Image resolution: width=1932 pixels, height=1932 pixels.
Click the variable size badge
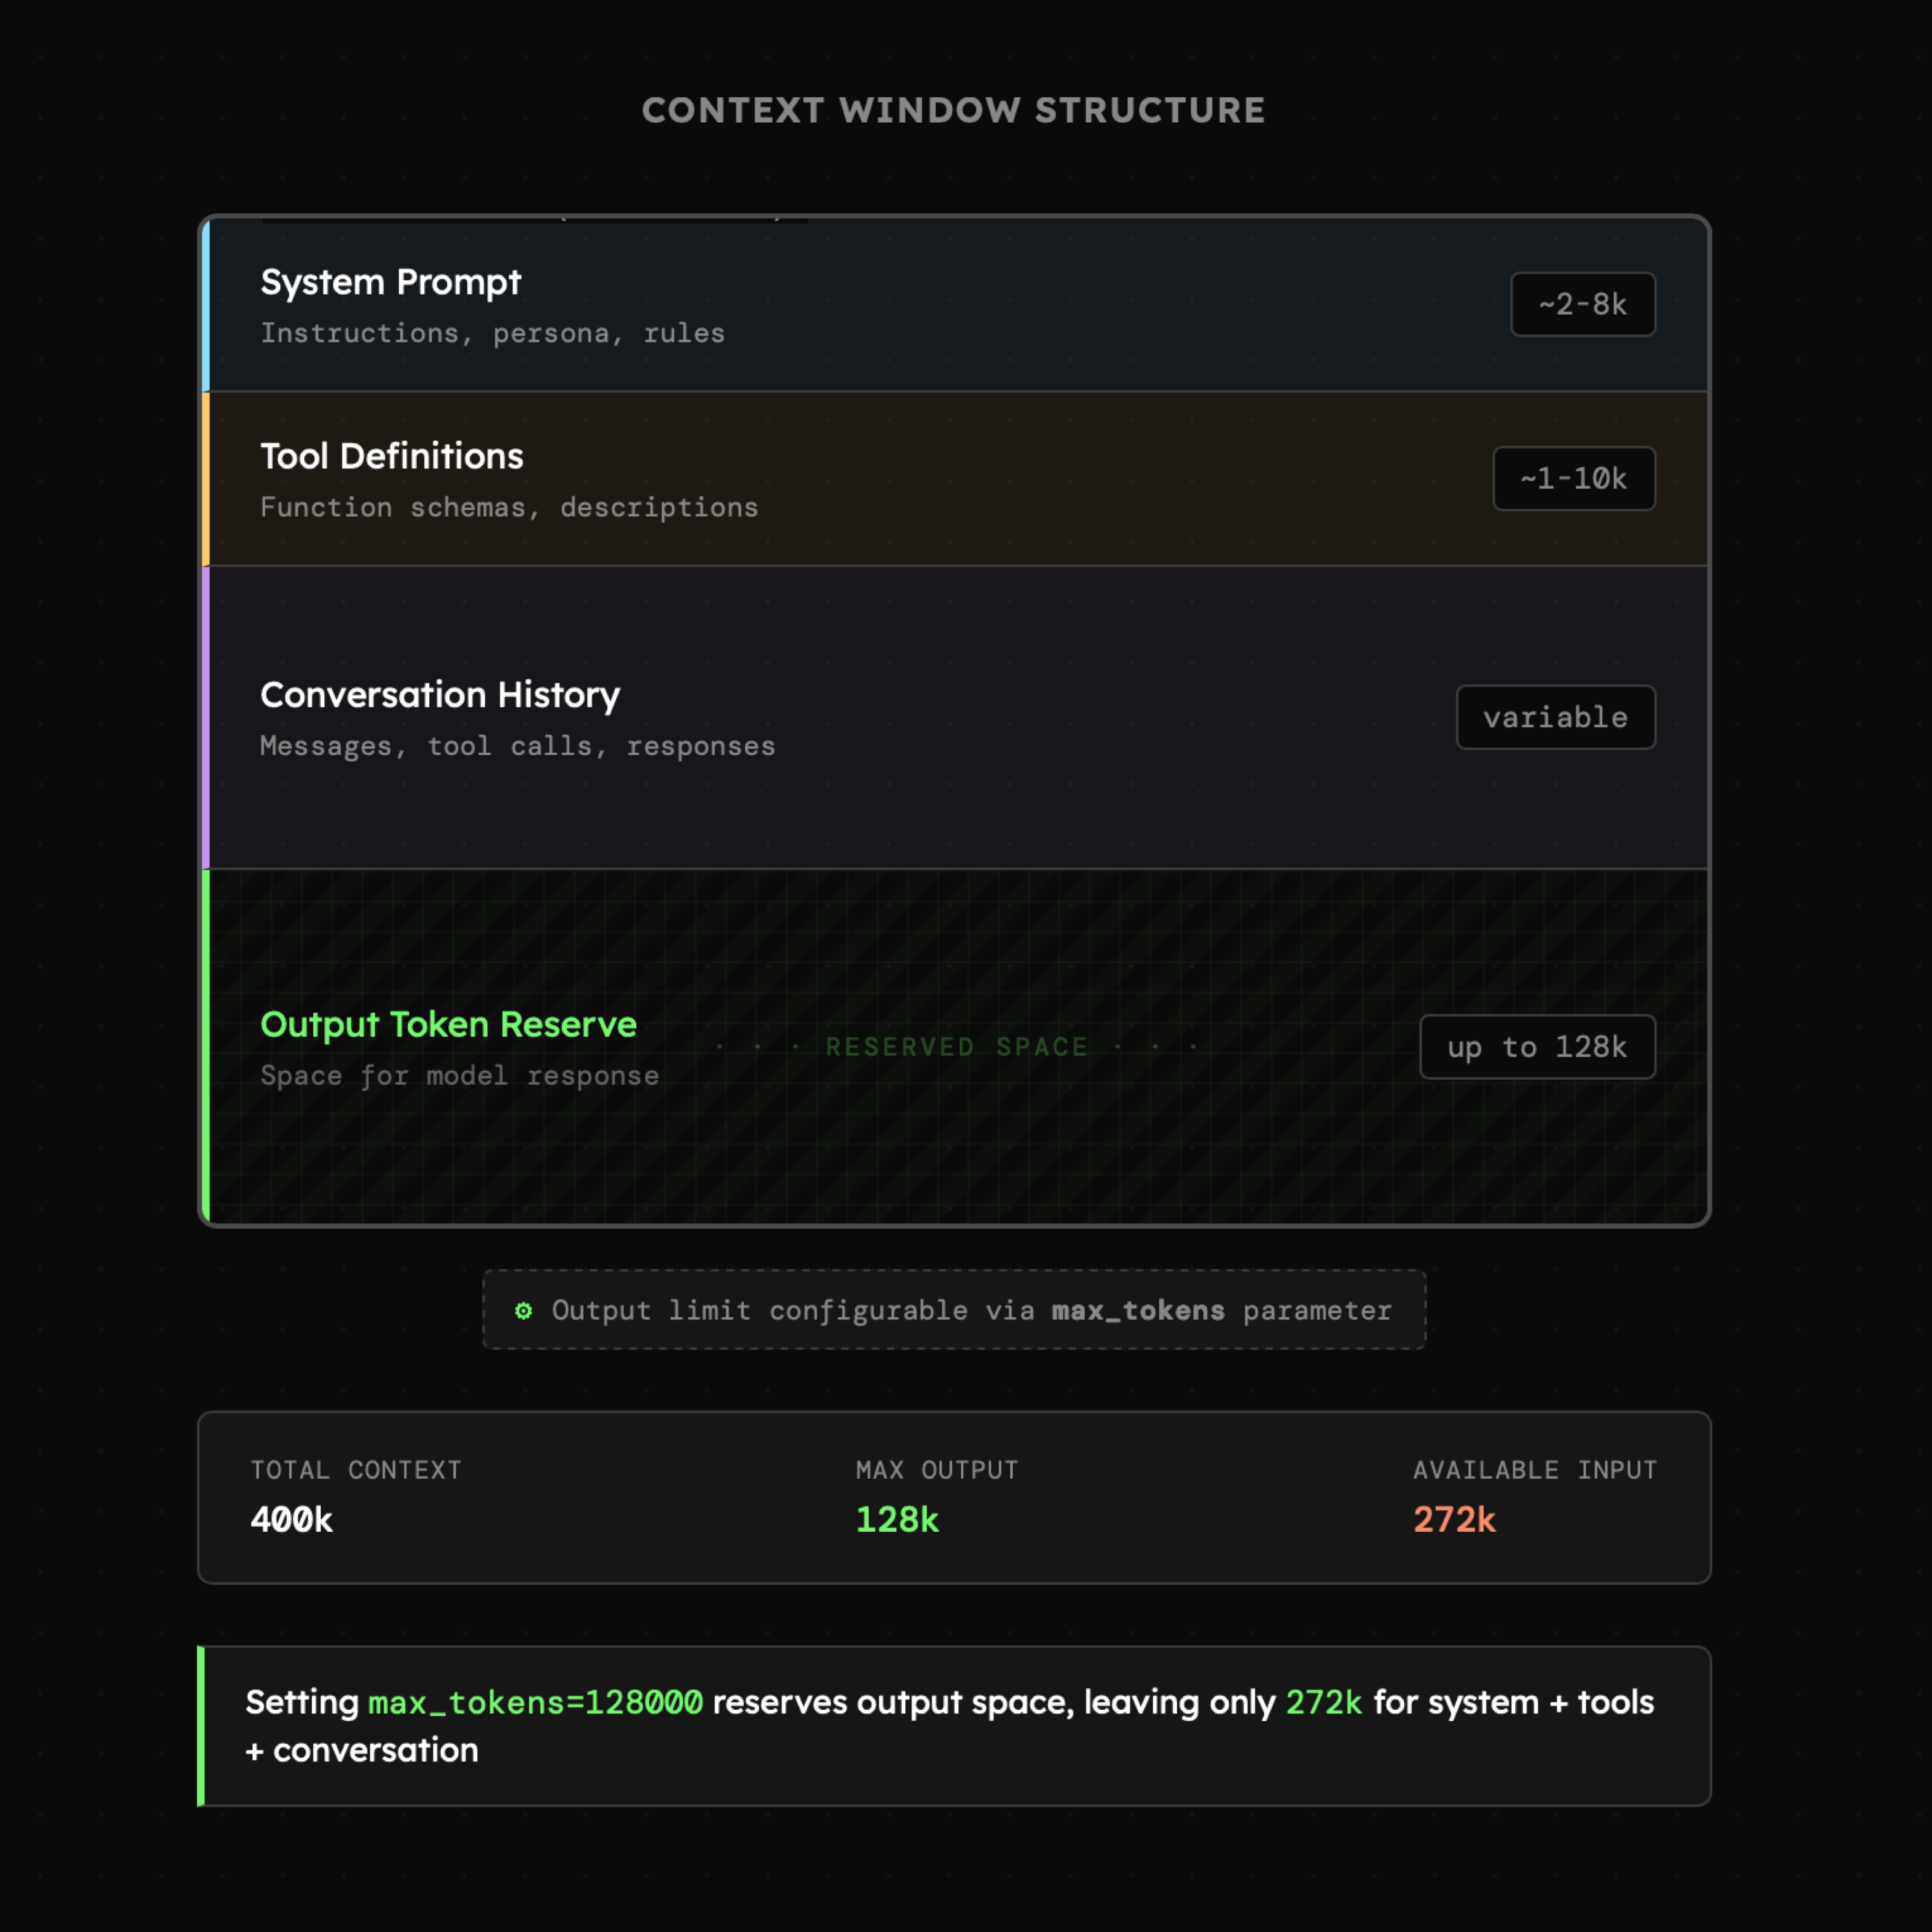pyautogui.click(x=1555, y=717)
